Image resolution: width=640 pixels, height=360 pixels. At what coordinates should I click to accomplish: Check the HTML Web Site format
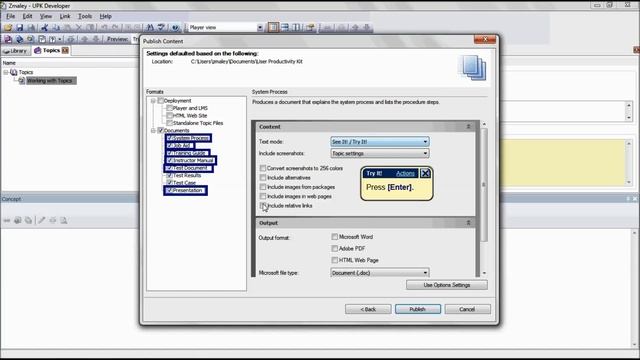[x=169, y=116]
